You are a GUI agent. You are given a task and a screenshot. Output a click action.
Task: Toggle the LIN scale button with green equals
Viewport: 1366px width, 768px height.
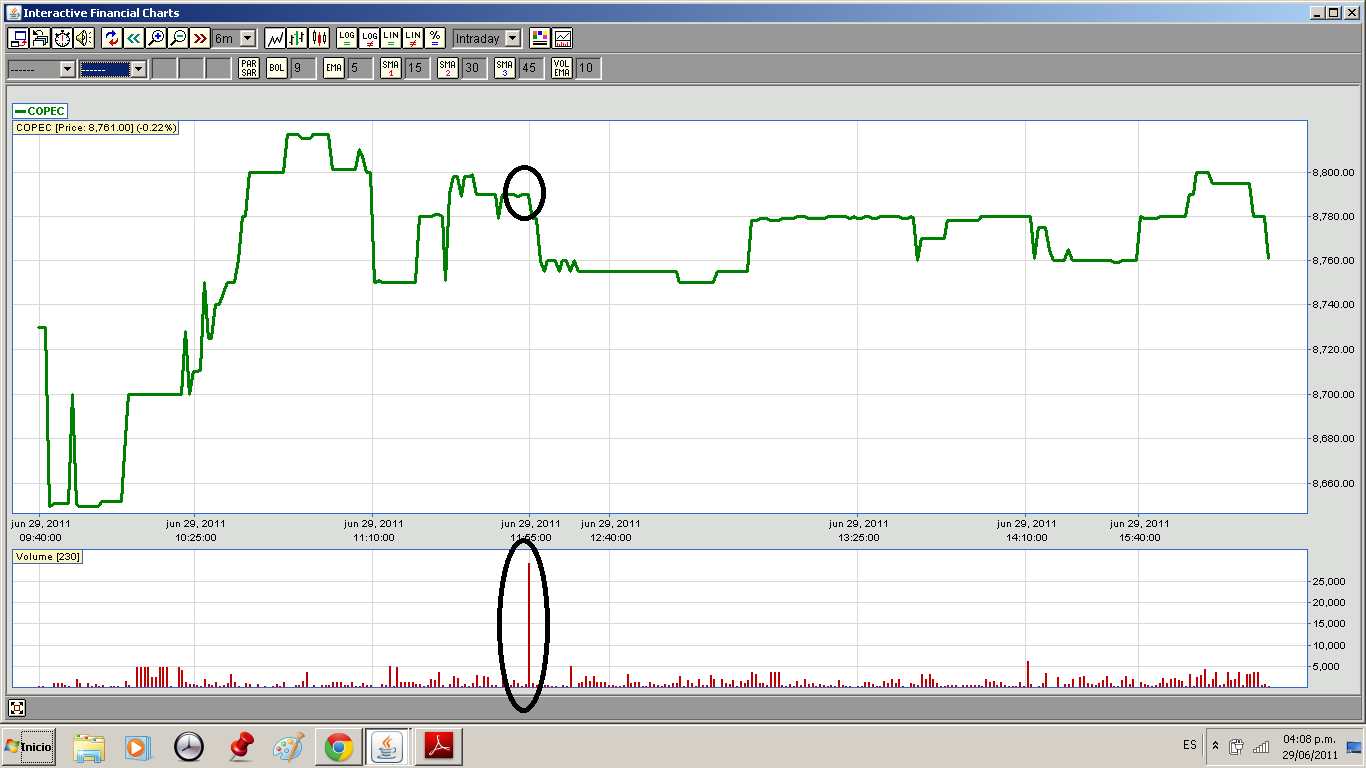pyautogui.click(x=391, y=38)
